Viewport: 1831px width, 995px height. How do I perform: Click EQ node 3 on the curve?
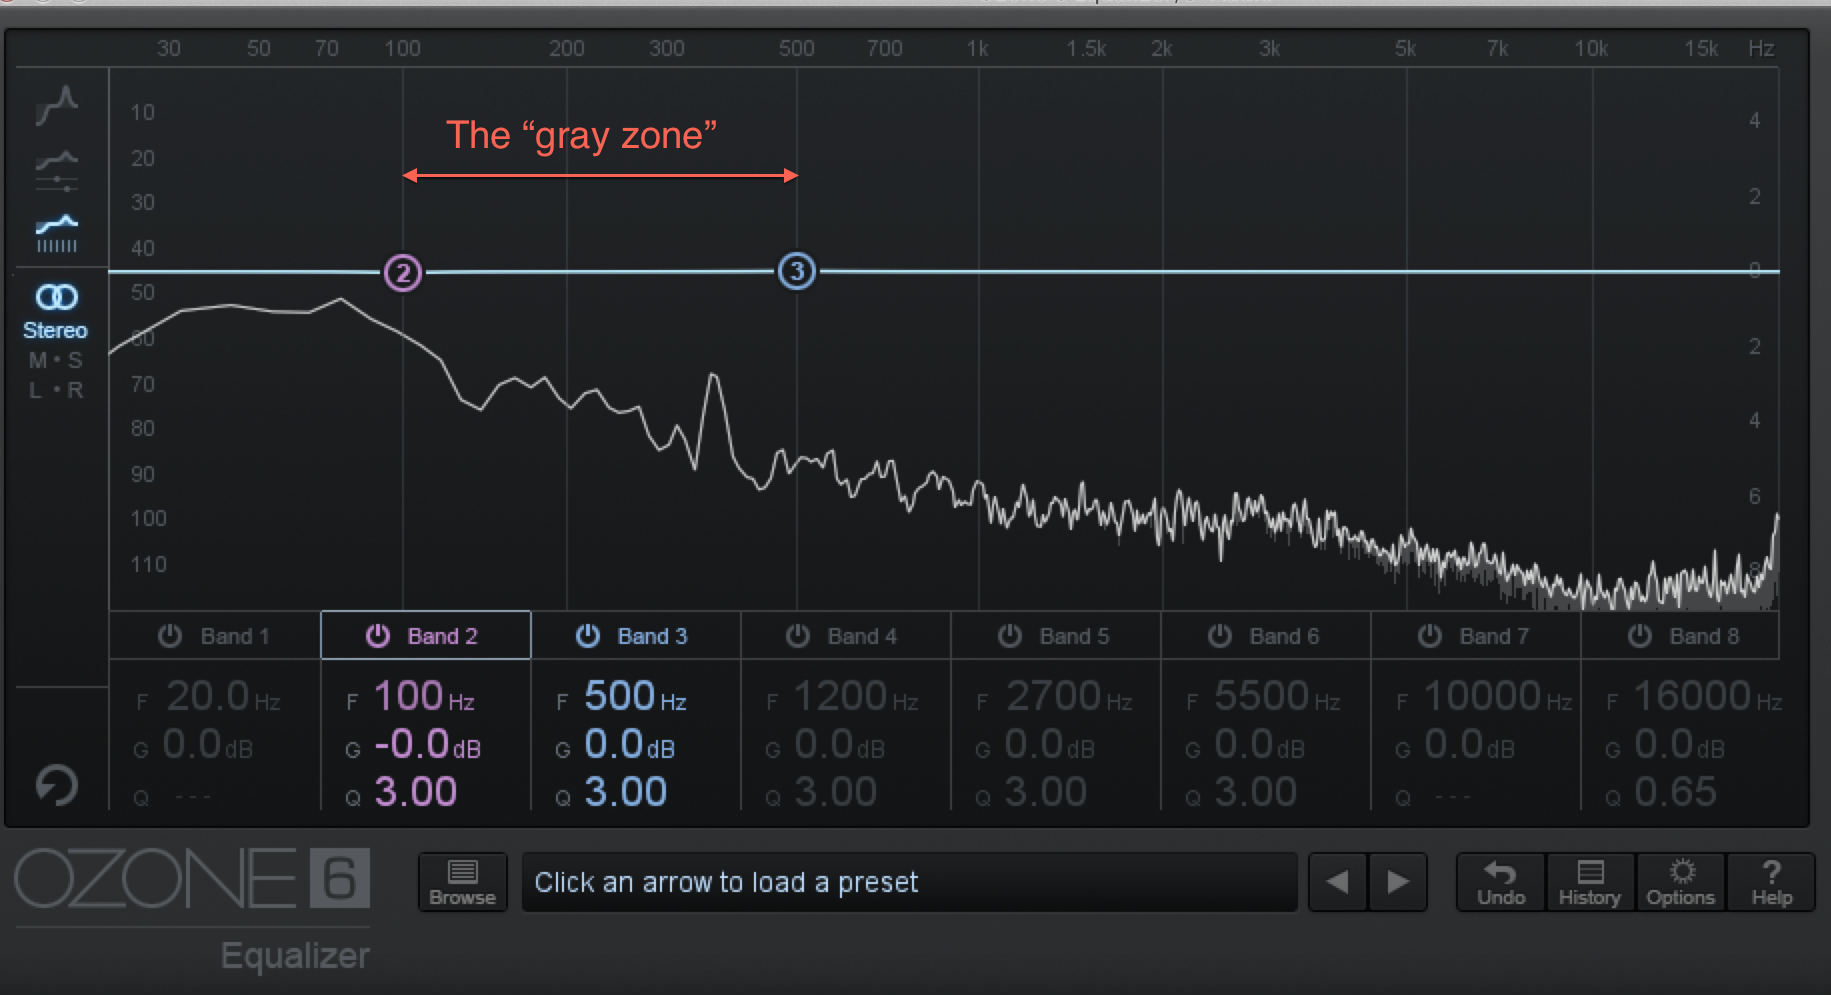(797, 271)
